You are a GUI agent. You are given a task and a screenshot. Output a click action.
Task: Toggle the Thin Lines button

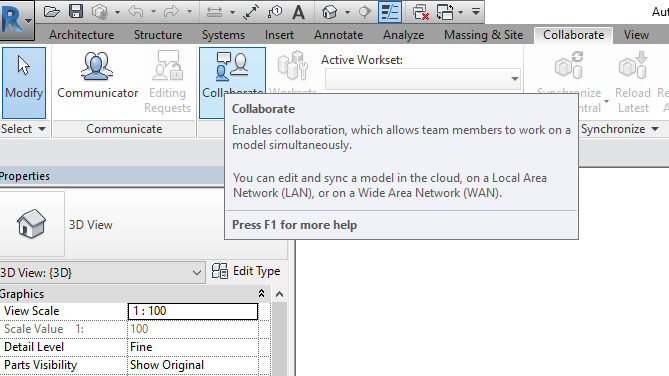point(390,12)
